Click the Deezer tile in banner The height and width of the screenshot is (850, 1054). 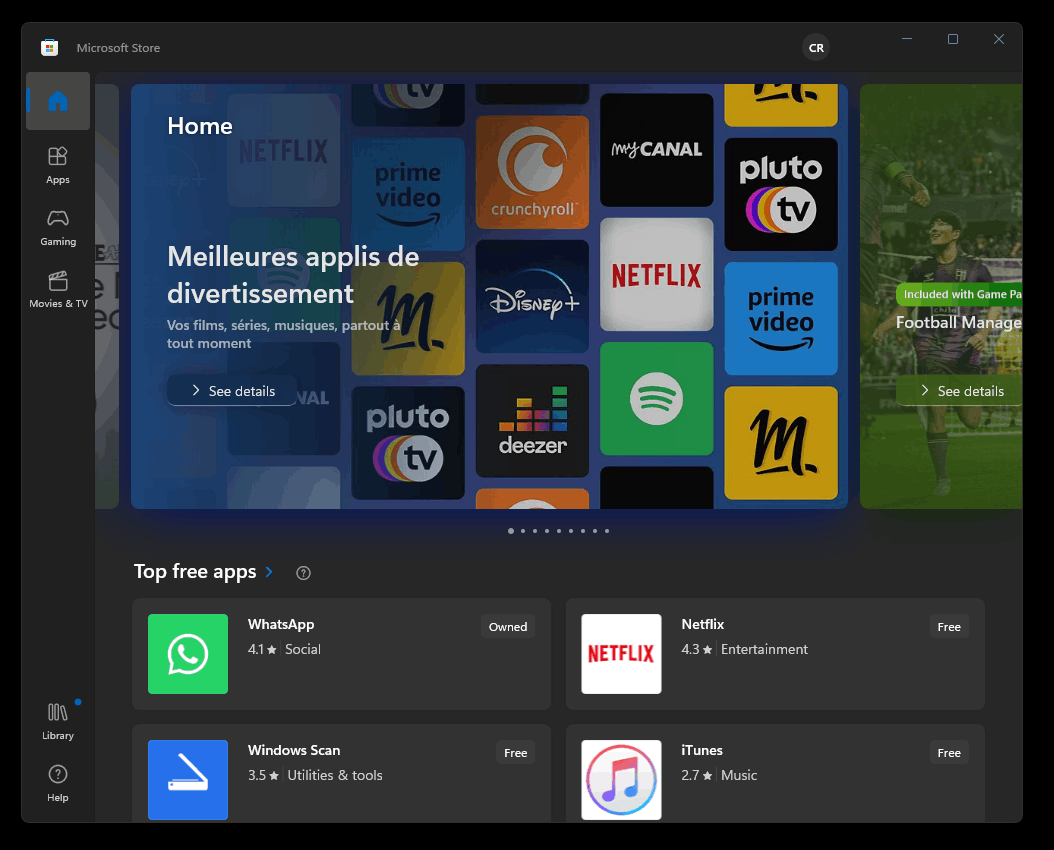click(x=532, y=421)
